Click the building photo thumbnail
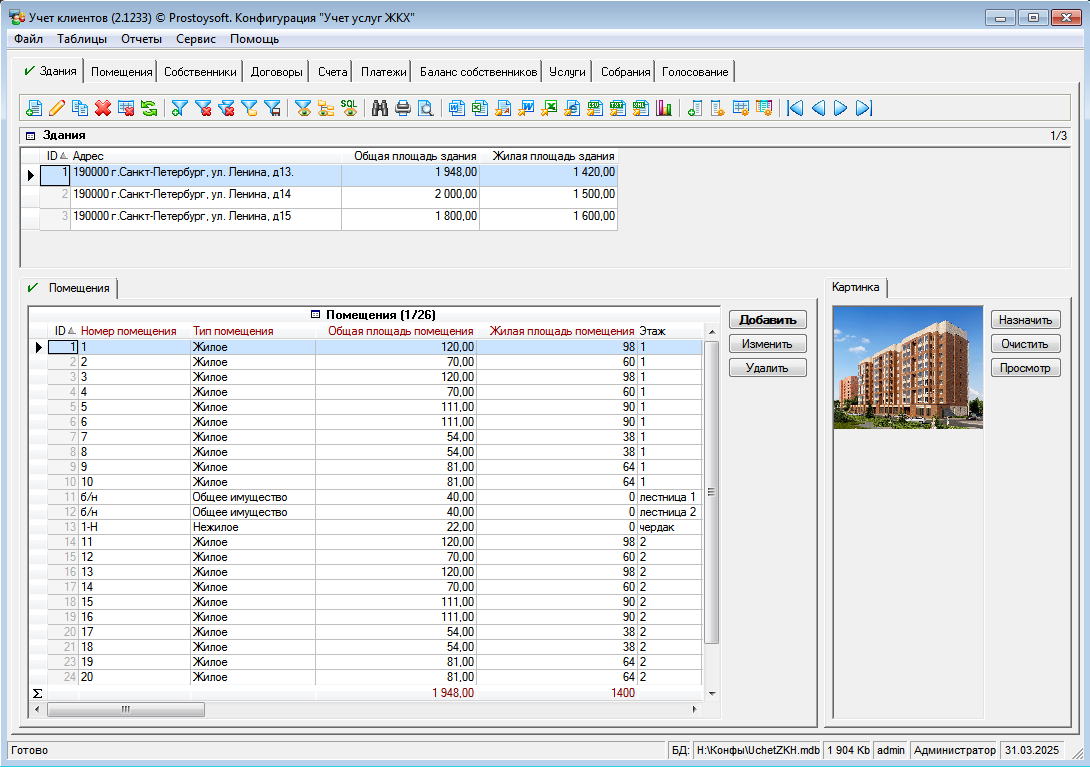 pos(907,367)
